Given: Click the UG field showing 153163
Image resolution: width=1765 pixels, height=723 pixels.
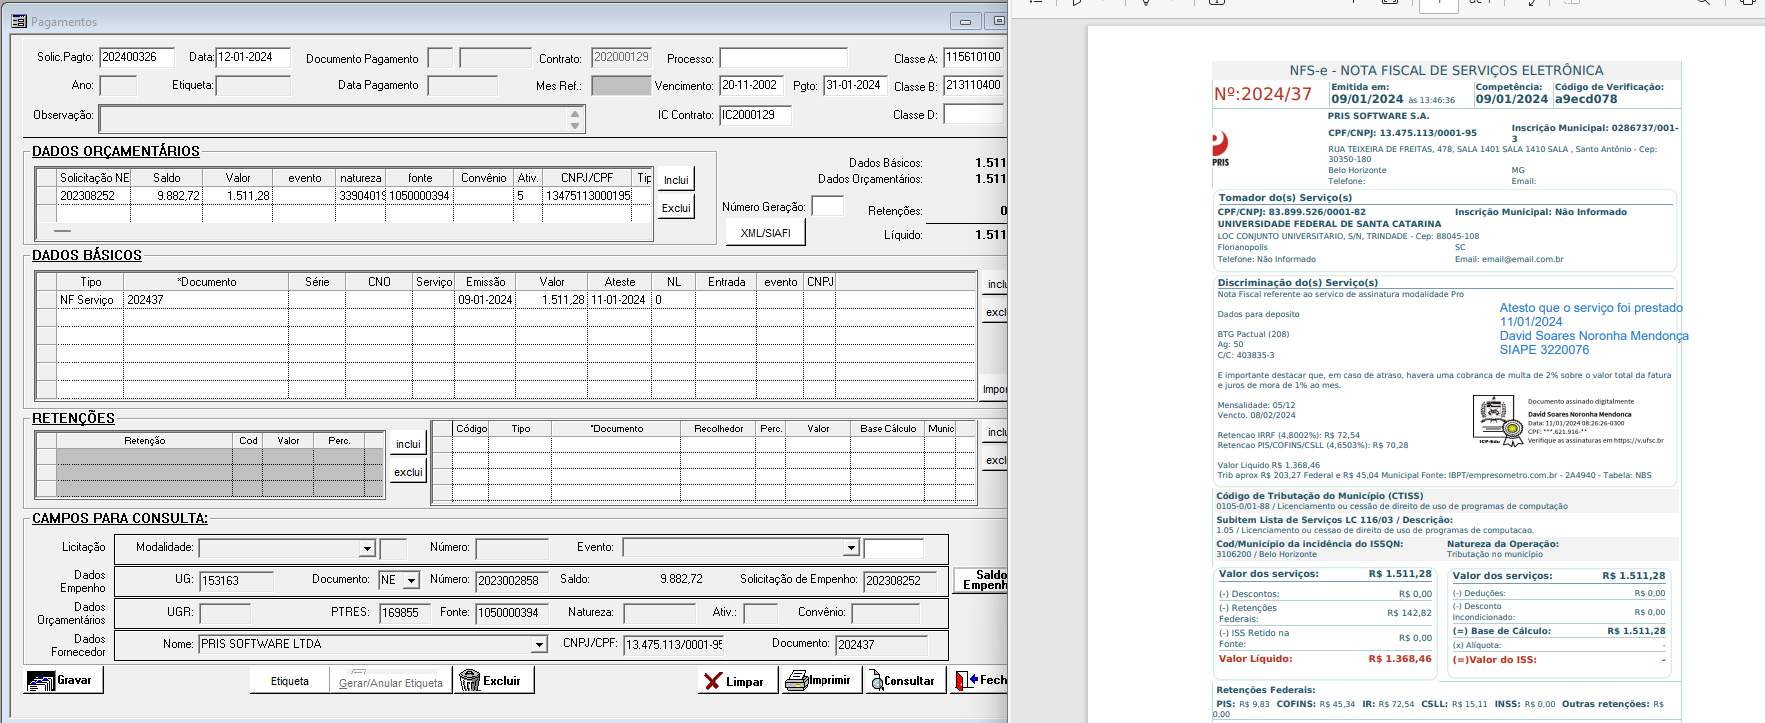Looking at the screenshot, I should click(x=236, y=581).
